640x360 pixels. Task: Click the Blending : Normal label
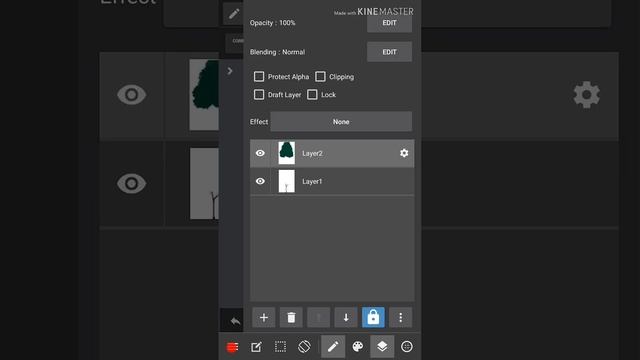coord(277,52)
